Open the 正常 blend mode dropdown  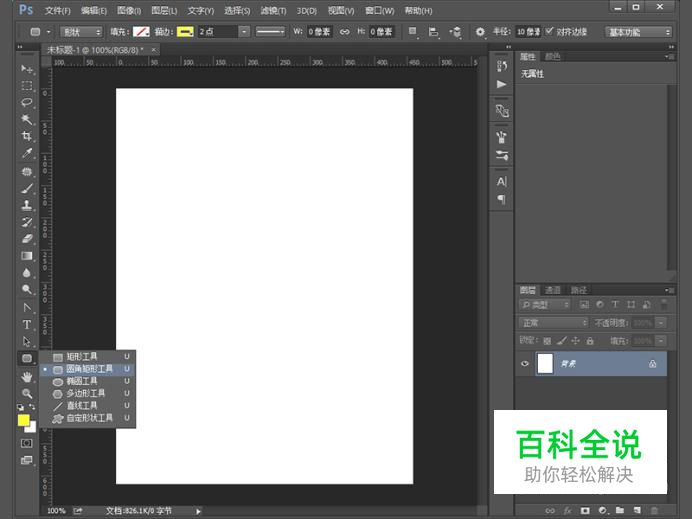[x=554, y=323]
